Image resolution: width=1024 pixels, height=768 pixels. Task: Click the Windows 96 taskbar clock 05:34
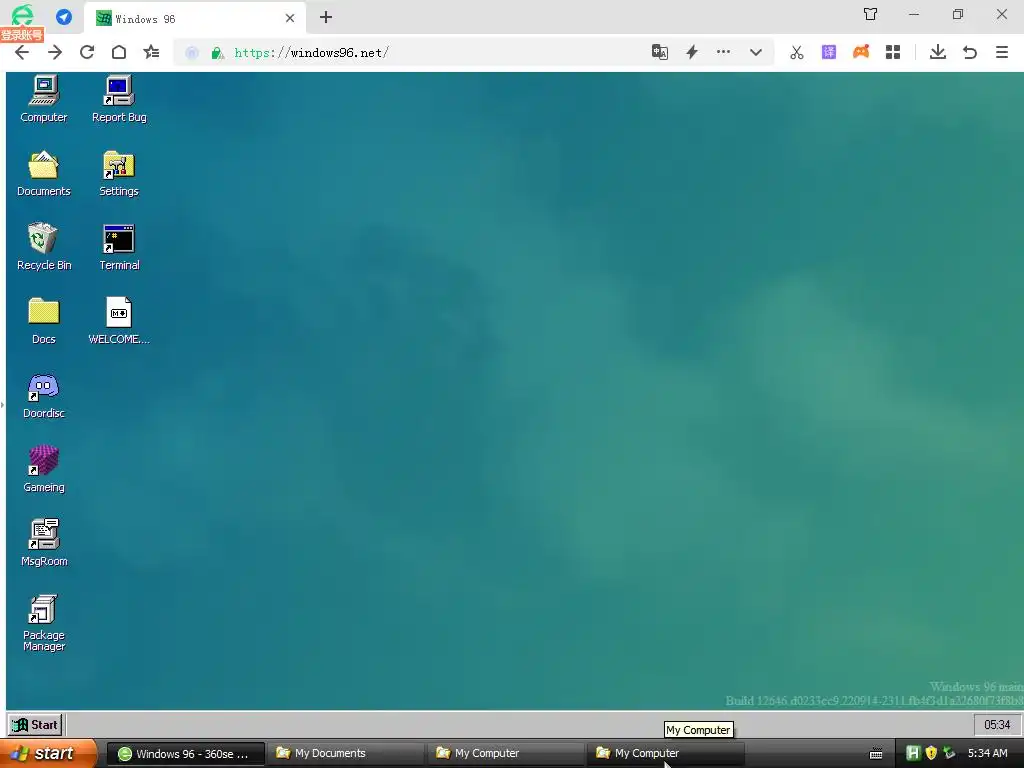click(997, 725)
